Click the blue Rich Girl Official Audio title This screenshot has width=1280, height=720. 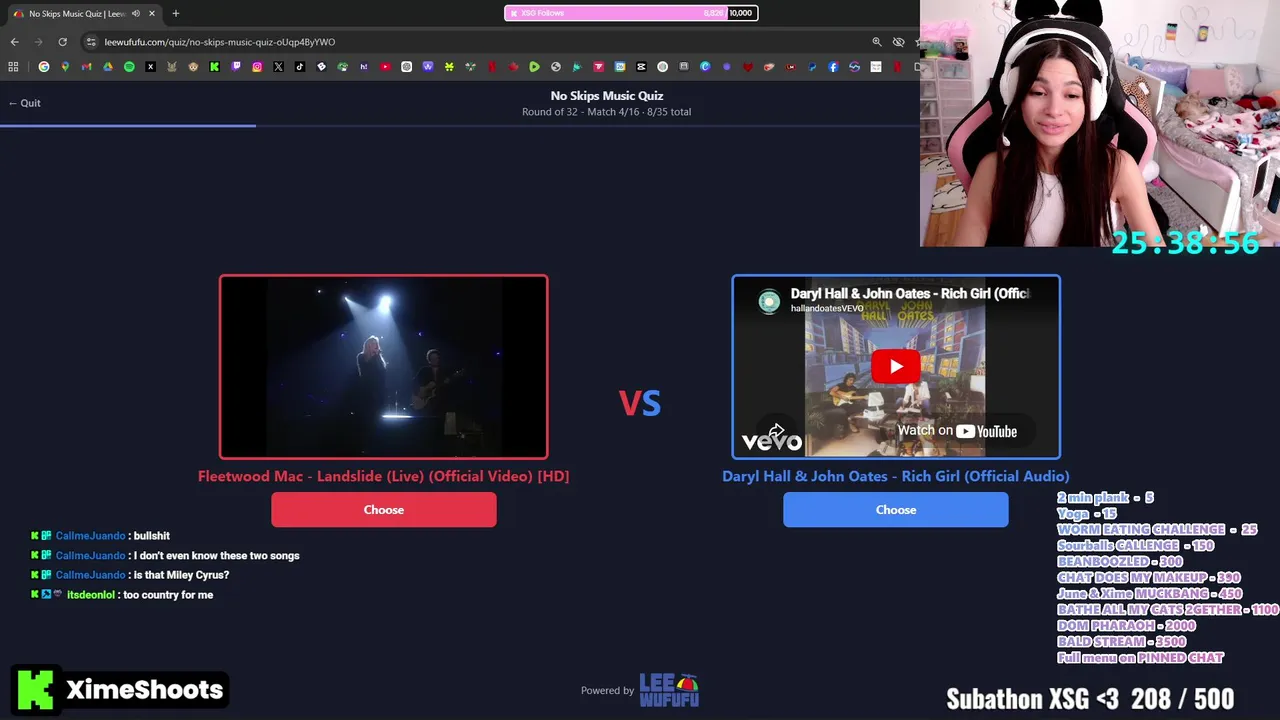pyautogui.click(x=896, y=476)
